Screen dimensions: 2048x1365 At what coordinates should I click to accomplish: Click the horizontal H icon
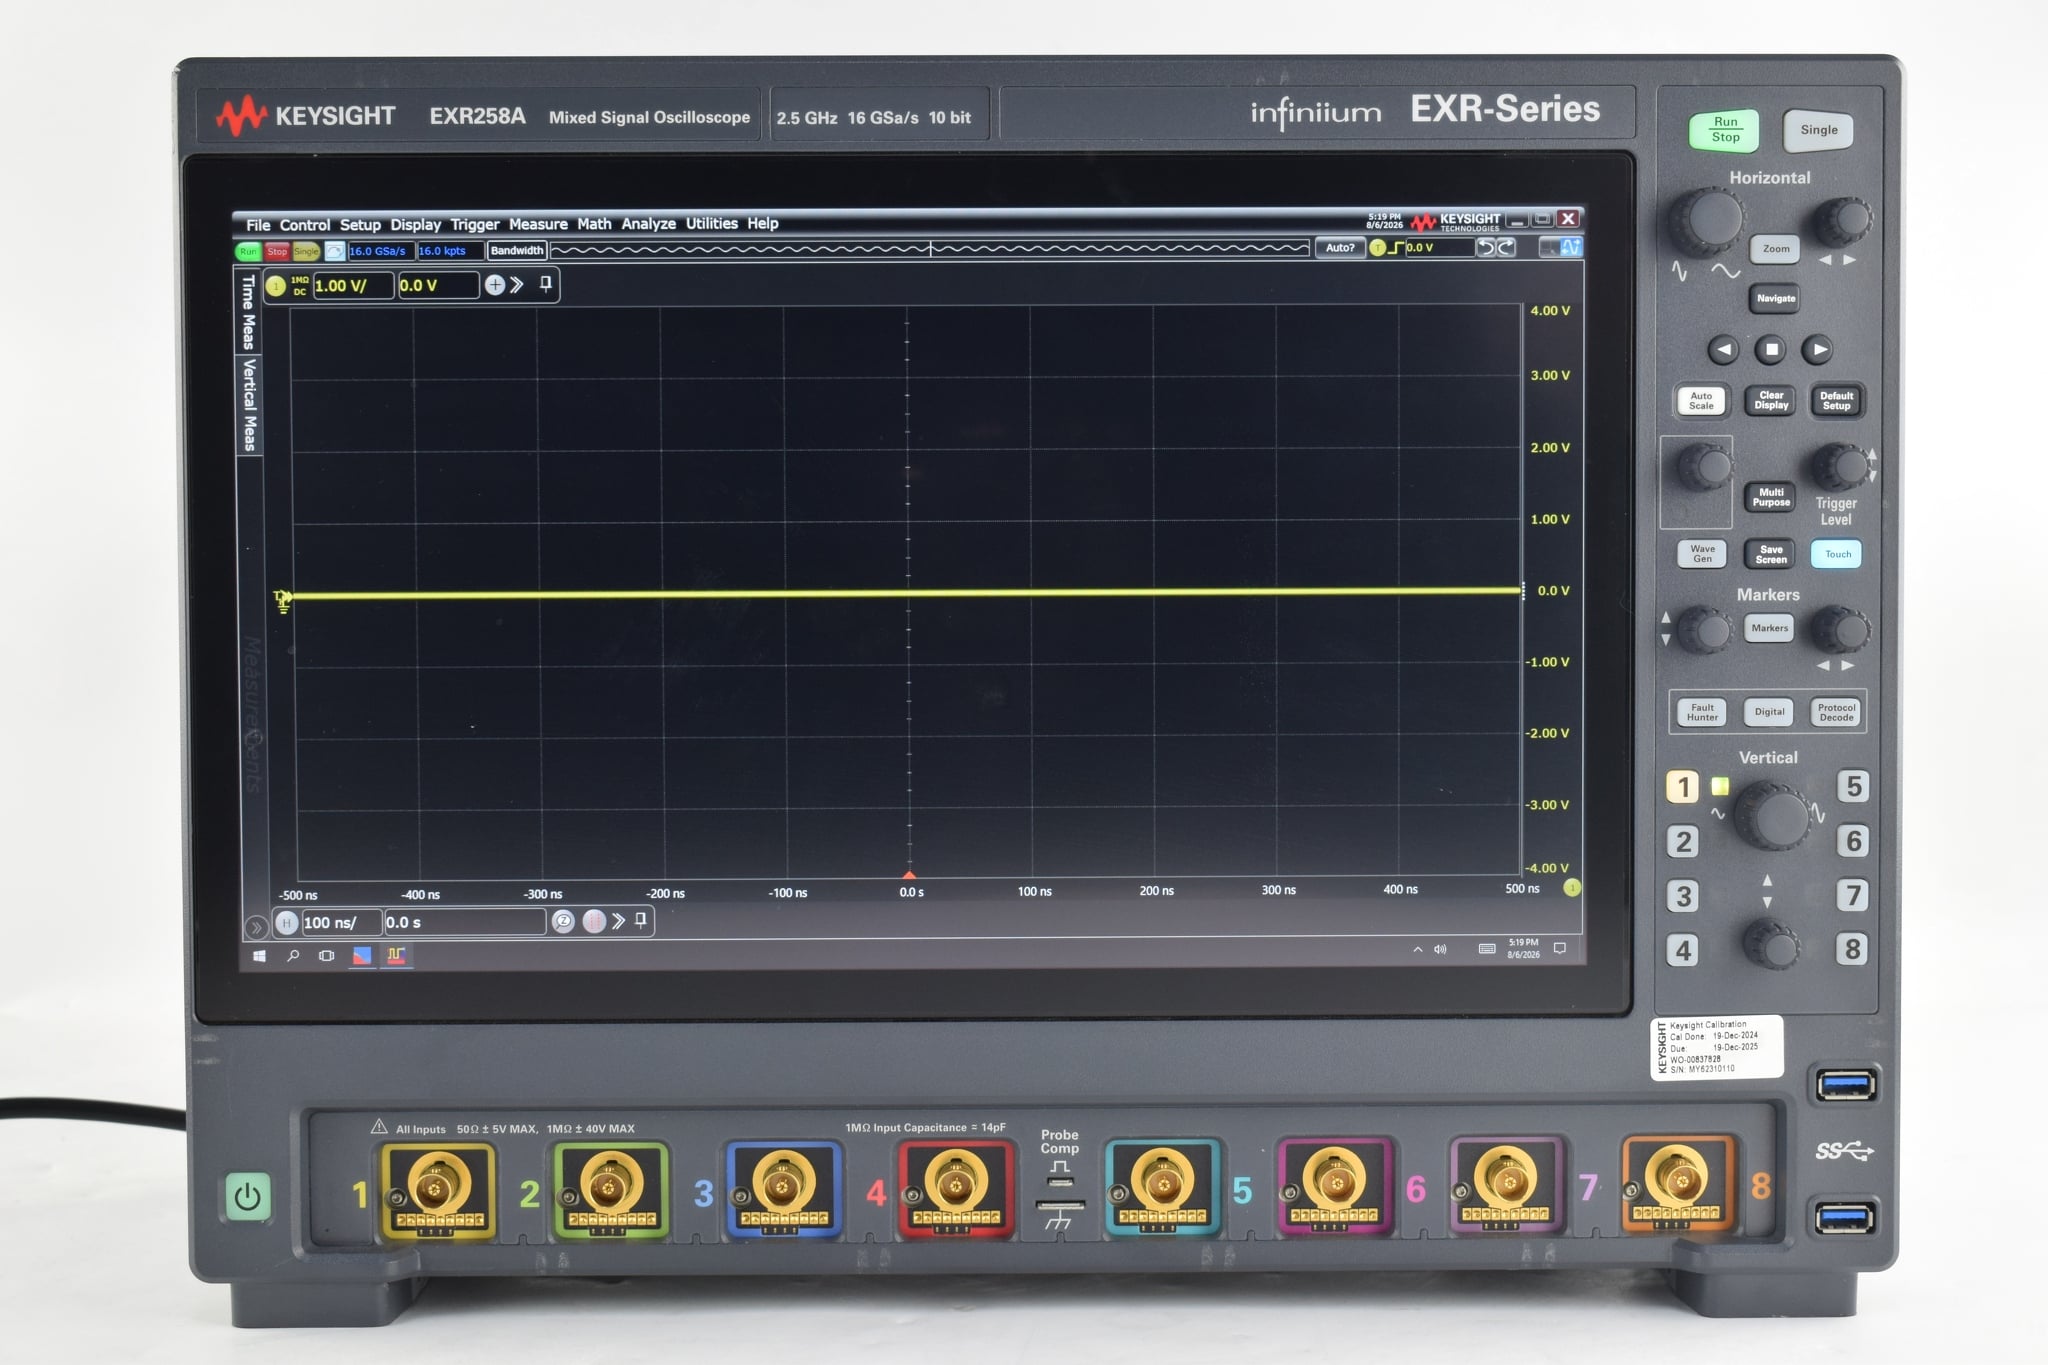287,923
